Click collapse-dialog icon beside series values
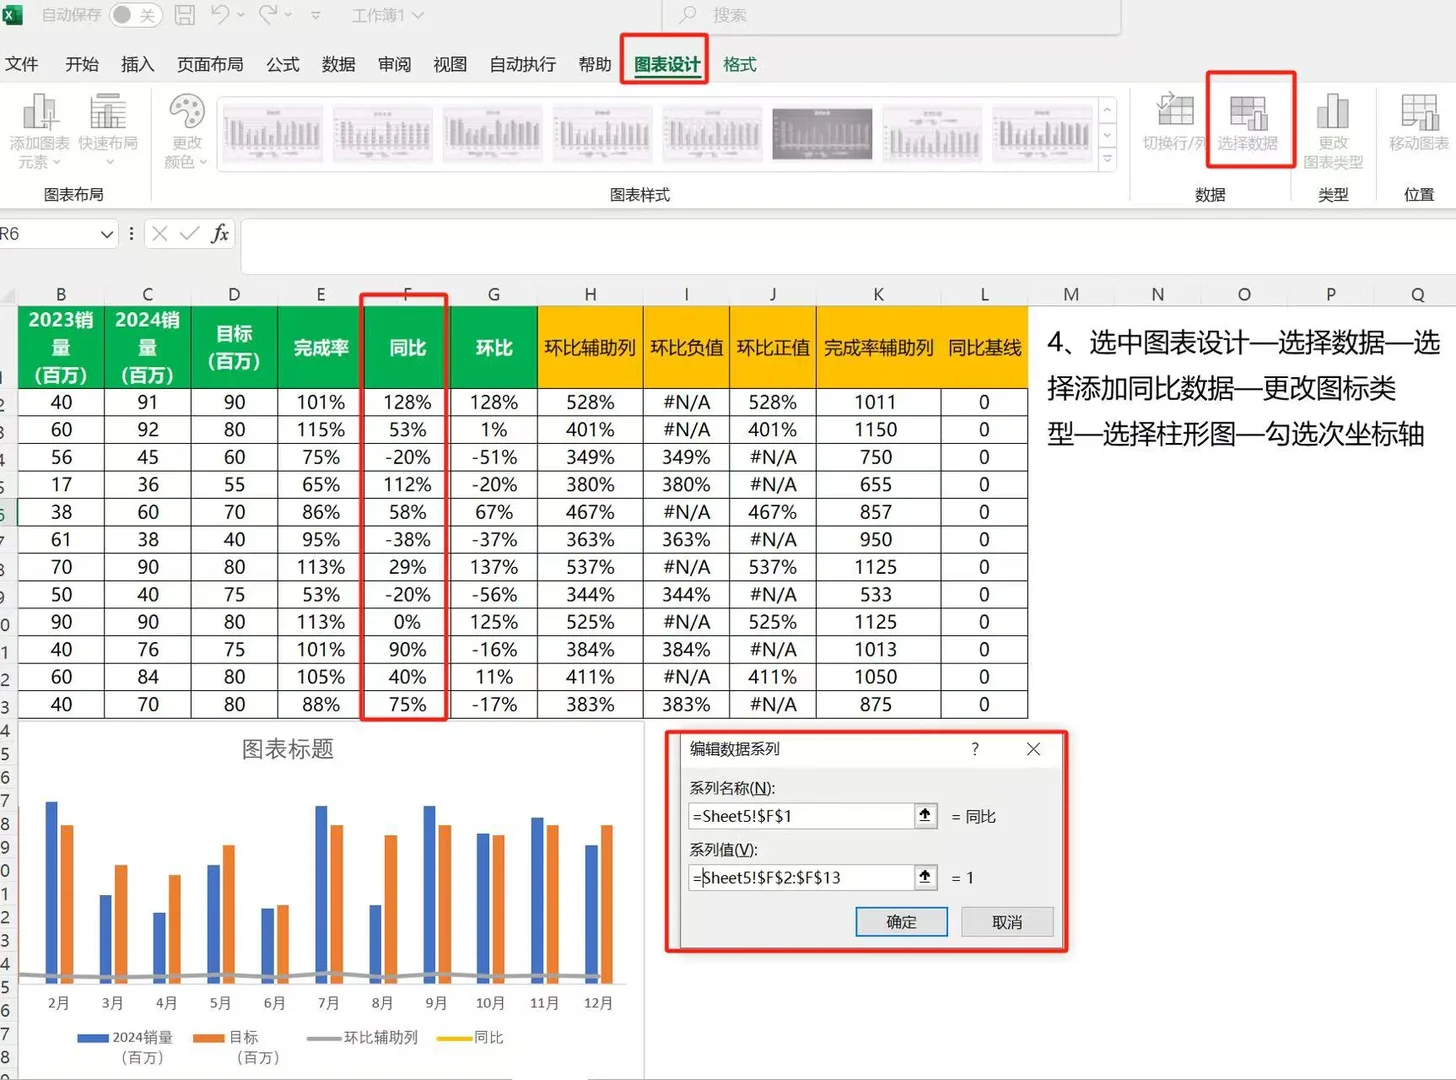The width and height of the screenshot is (1456, 1080). coord(926,877)
